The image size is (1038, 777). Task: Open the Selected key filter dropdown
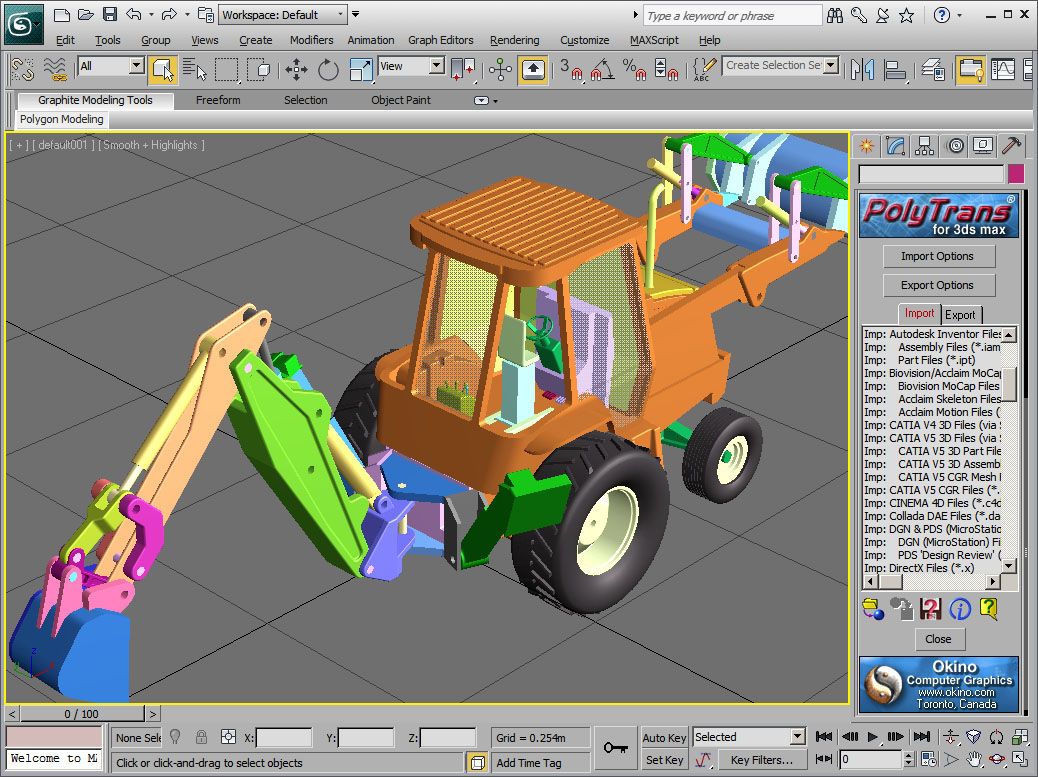point(749,737)
